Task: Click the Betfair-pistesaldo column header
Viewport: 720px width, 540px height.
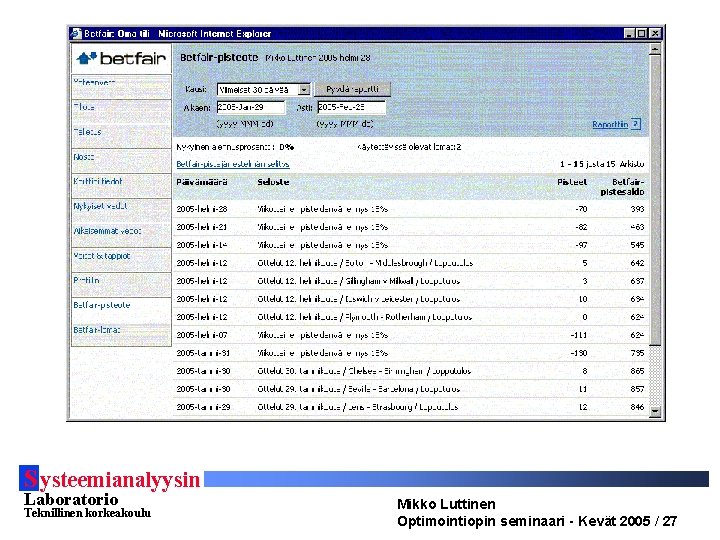Action: (622, 187)
